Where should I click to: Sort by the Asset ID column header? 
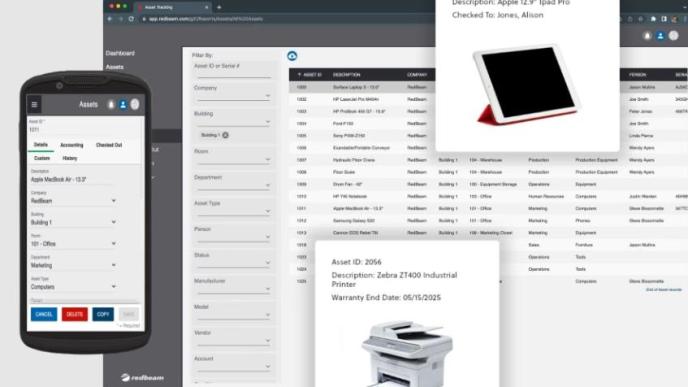[x=310, y=75]
